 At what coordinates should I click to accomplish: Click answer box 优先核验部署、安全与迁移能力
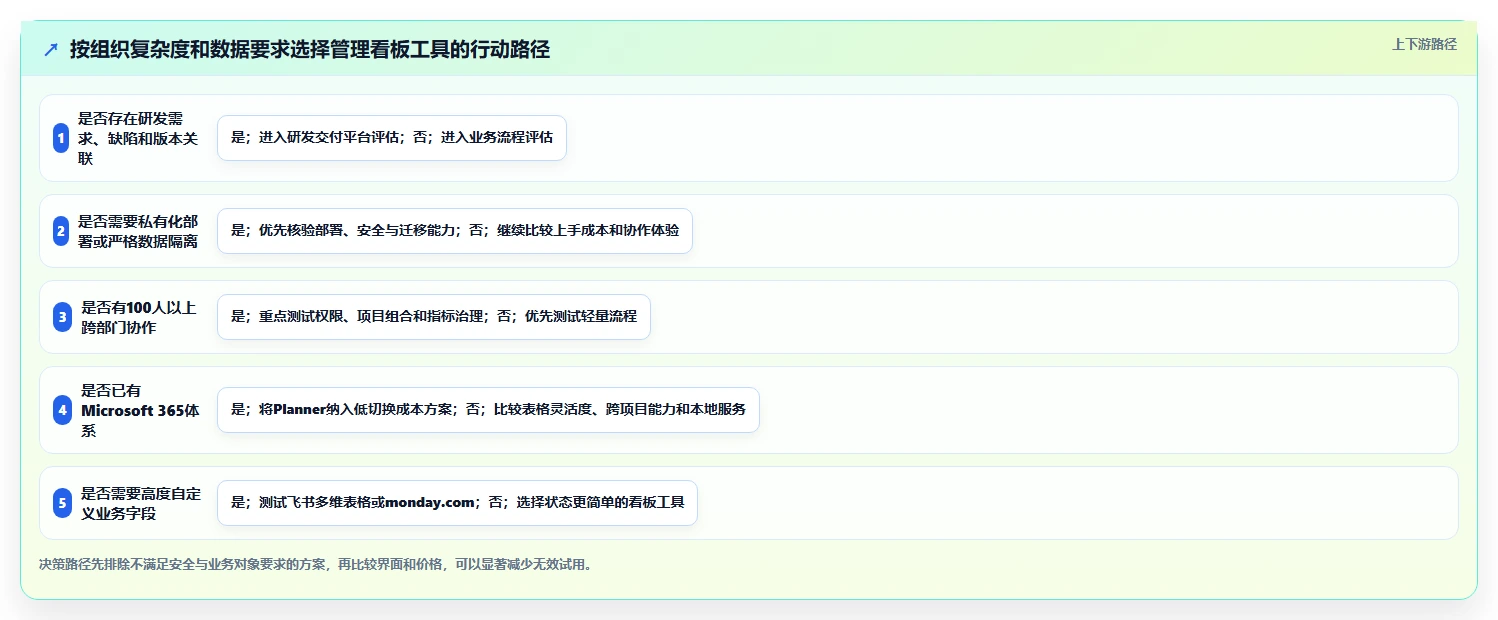click(455, 231)
